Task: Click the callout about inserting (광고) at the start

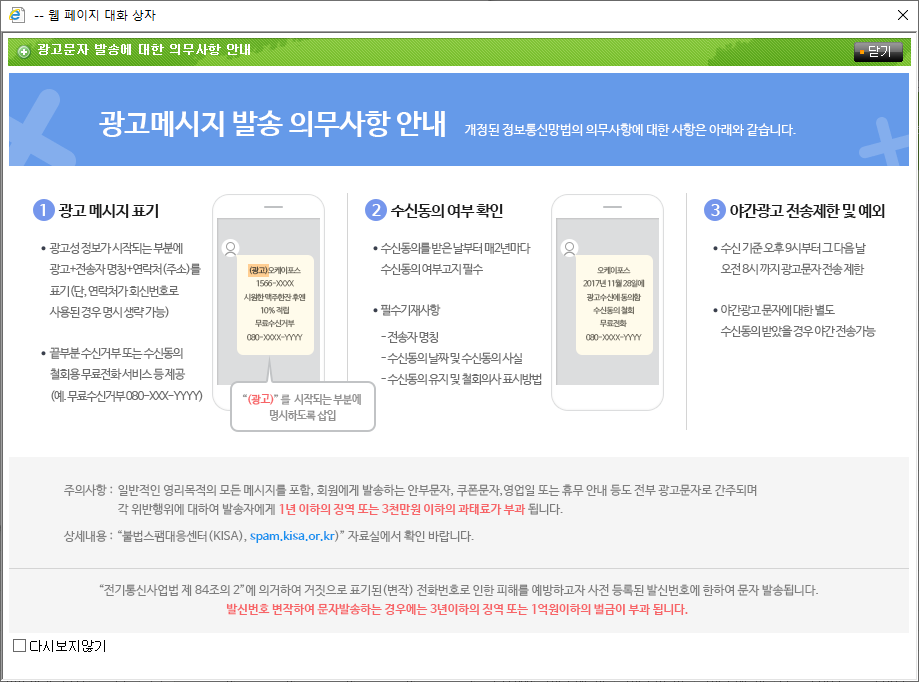Action: tap(302, 407)
